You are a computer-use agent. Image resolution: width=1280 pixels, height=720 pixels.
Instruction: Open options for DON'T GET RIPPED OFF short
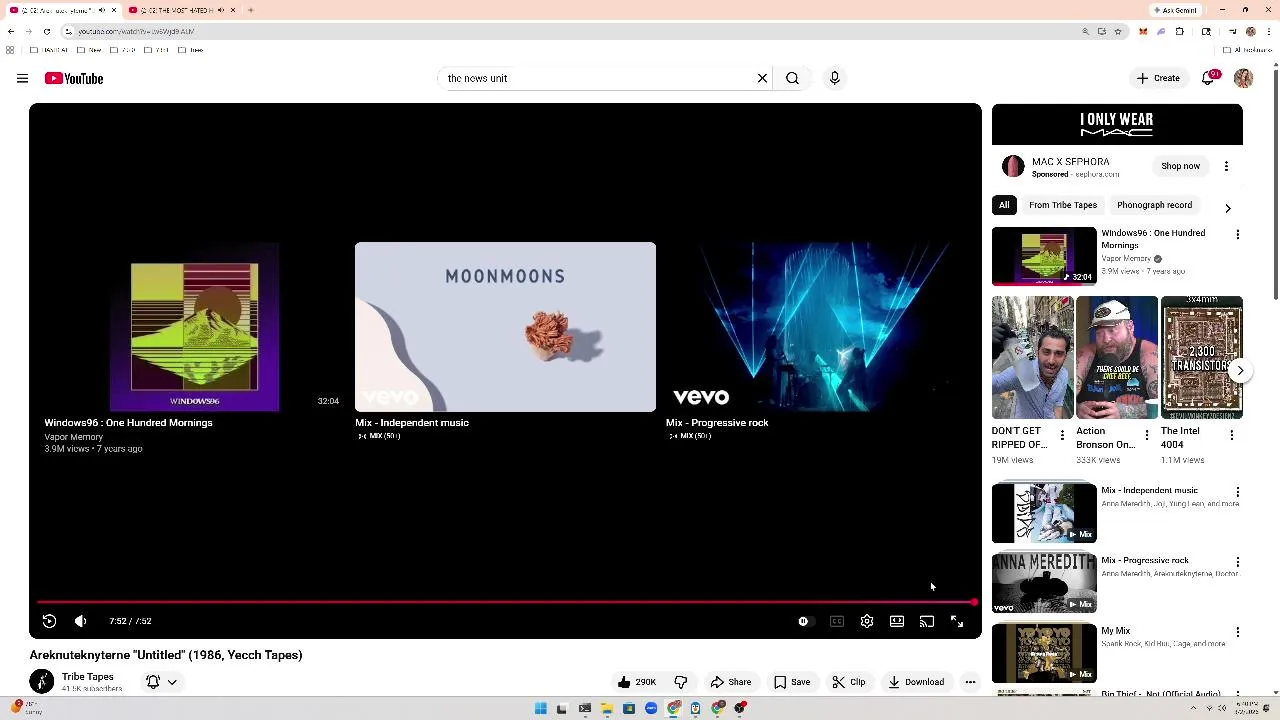click(1062, 435)
